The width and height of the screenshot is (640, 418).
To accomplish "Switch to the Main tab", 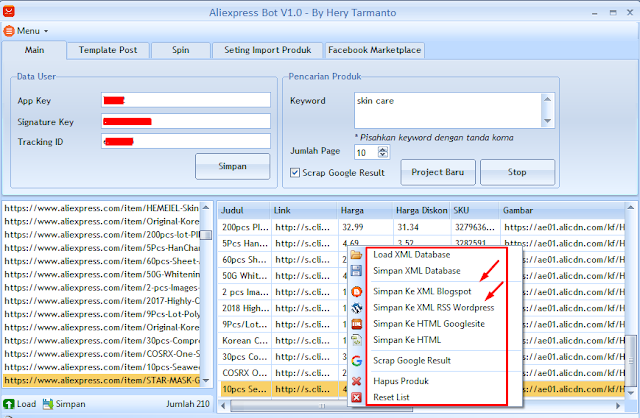I will pyautogui.click(x=34, y=50).
